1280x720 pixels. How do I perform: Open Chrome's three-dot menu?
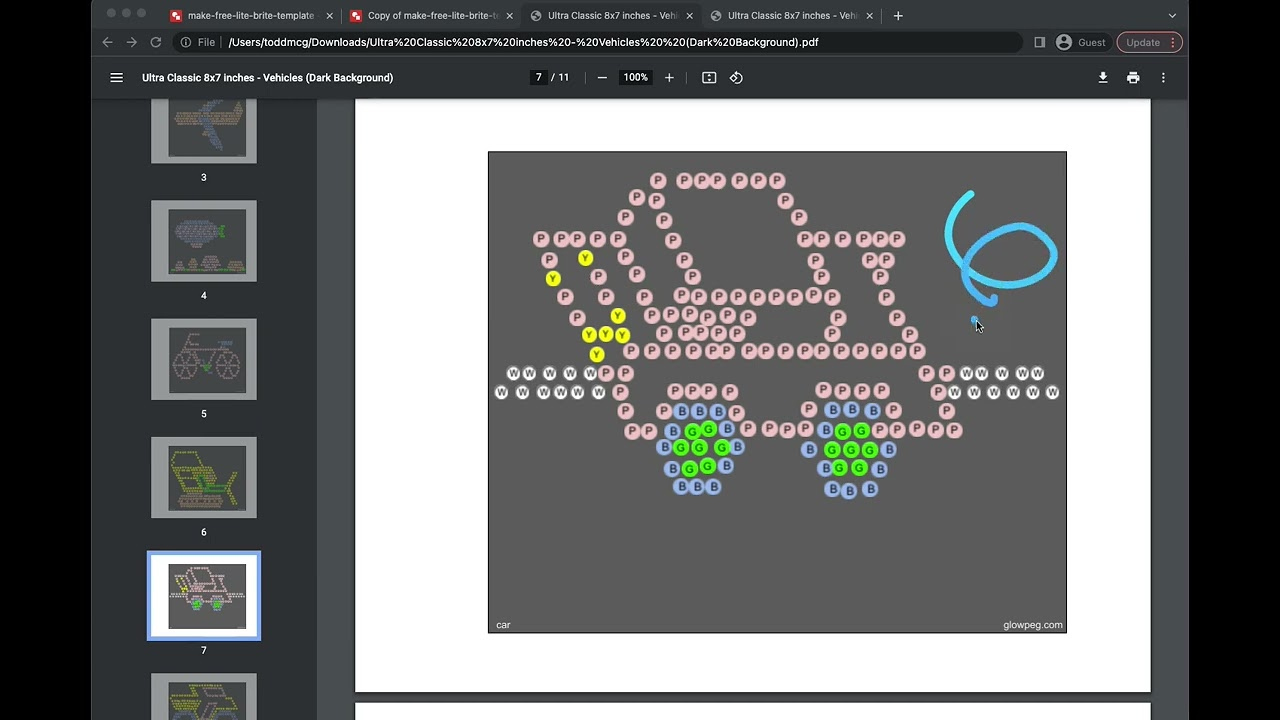pyautogui.click(x=1172, y=42)
